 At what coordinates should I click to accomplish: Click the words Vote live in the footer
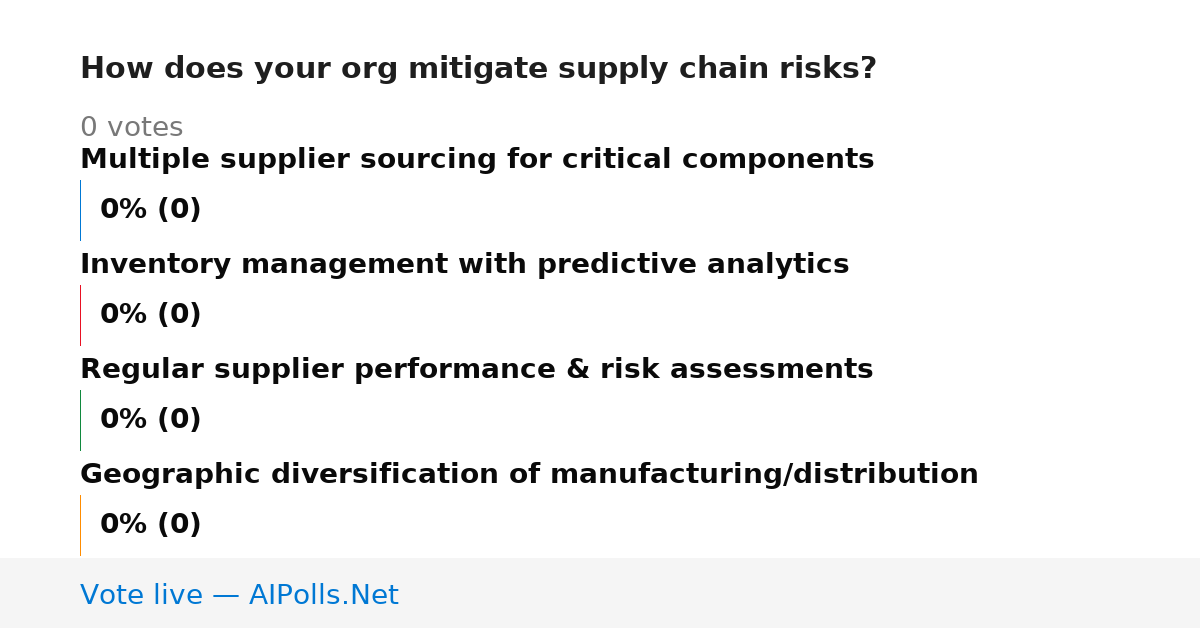[141, 595]
